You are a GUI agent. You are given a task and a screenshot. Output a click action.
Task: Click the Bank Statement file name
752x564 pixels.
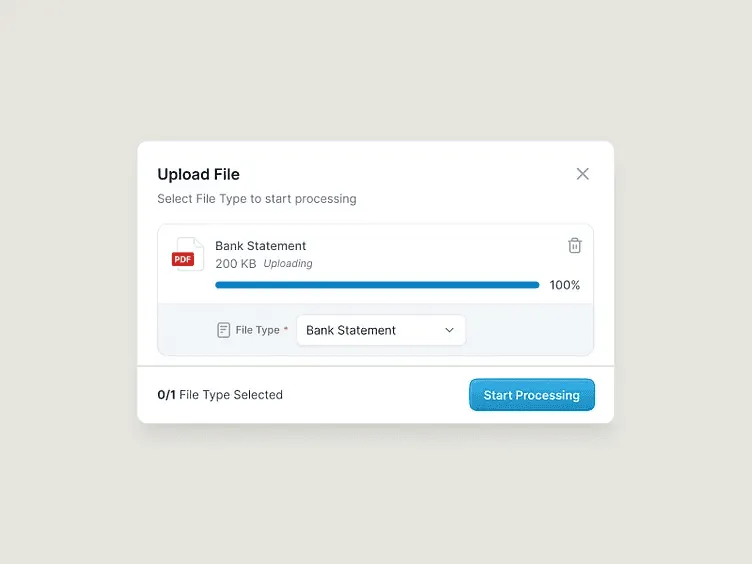pos(260,246)
